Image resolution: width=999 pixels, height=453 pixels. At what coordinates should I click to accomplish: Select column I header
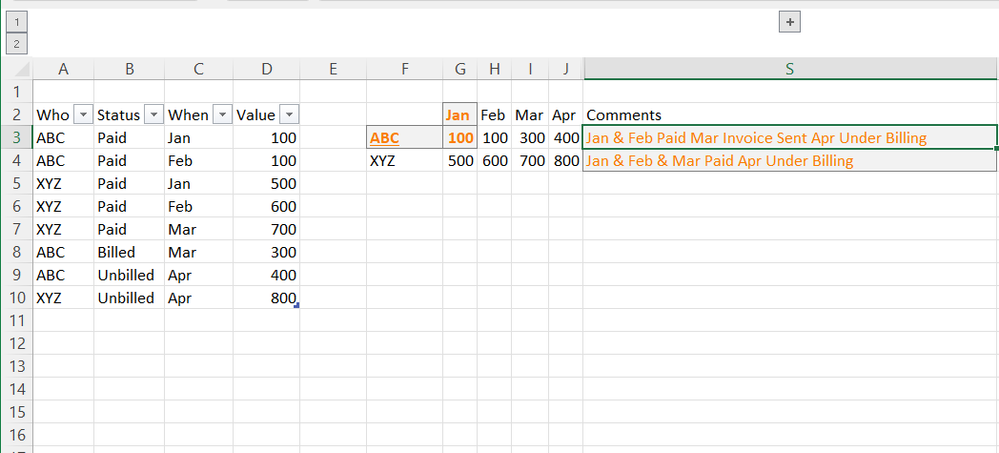[x=530, y=69]
